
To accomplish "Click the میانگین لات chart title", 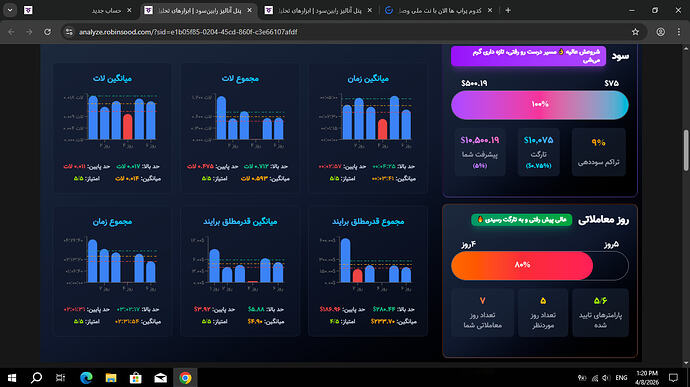I will (112, 79).
